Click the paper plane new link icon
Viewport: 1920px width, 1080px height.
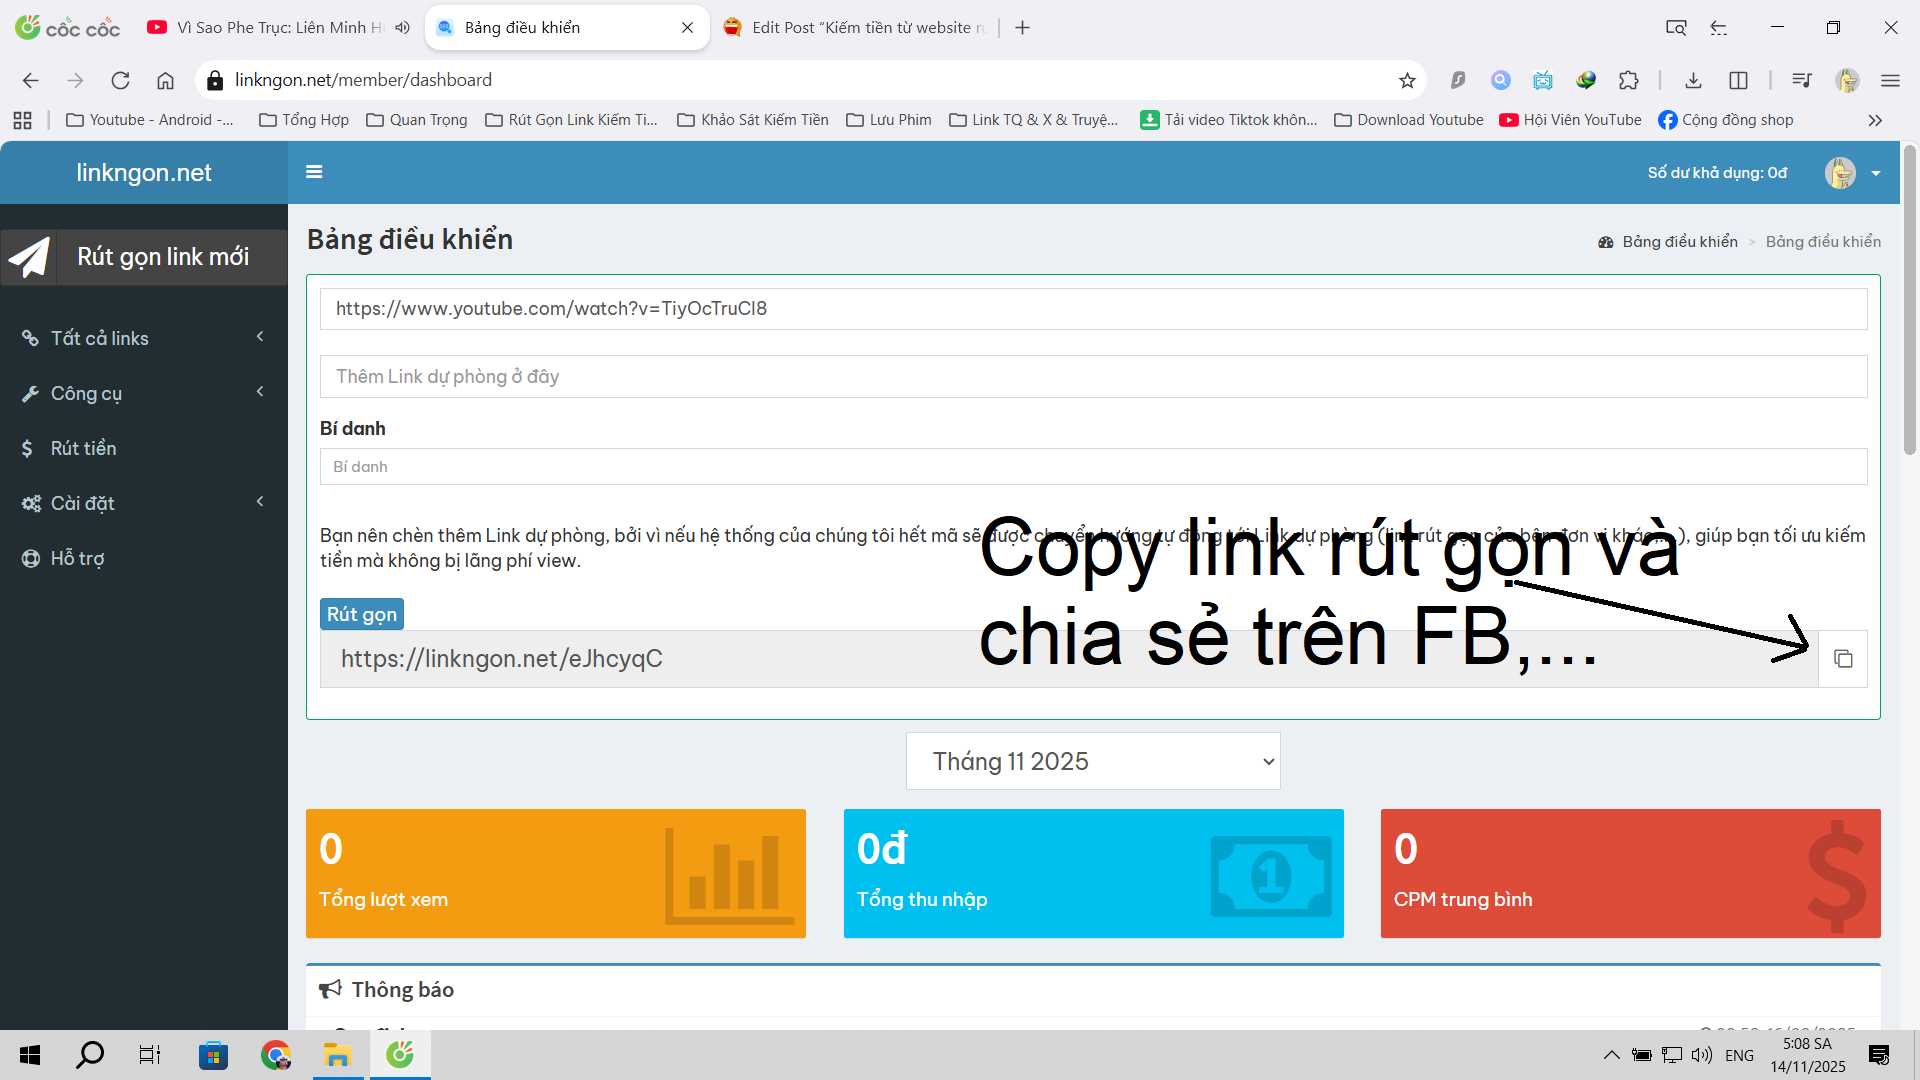29,257
